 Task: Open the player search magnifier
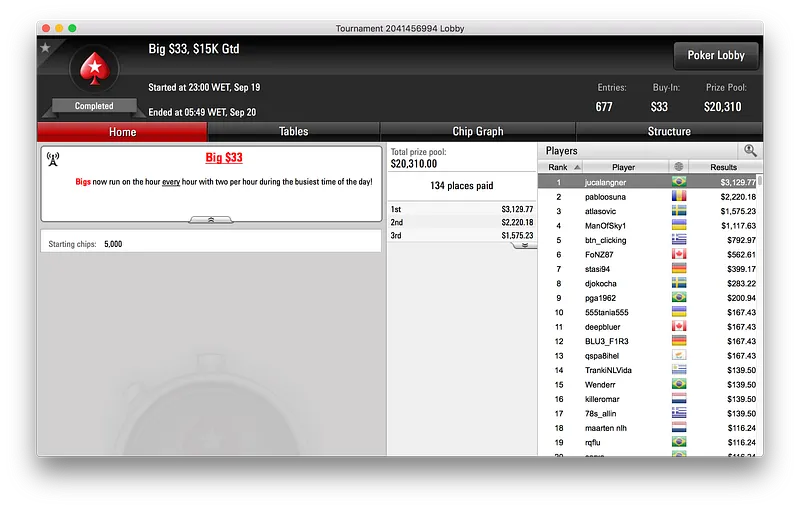[x=750, y=150]
